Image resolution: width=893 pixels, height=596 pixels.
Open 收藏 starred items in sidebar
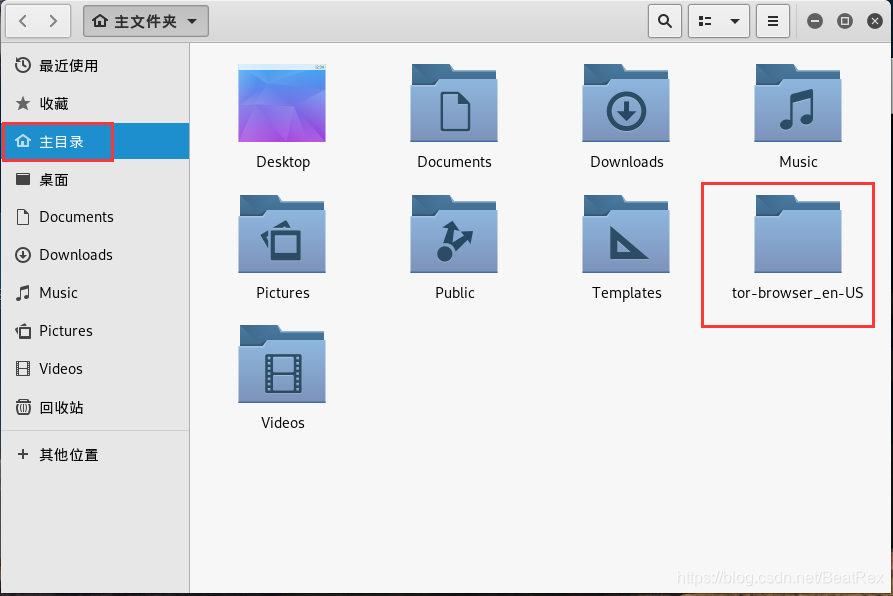pos(95,104)
